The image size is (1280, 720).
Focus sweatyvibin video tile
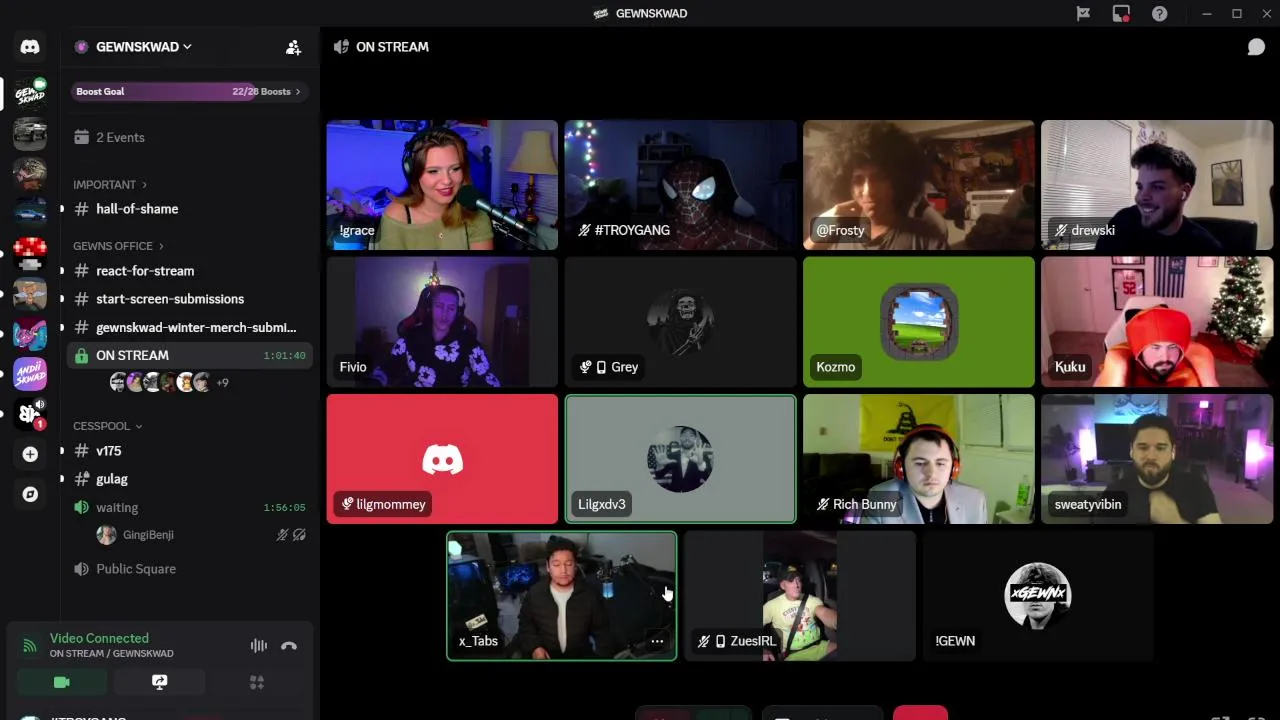pyautogui.click(x=1157, y=459)
